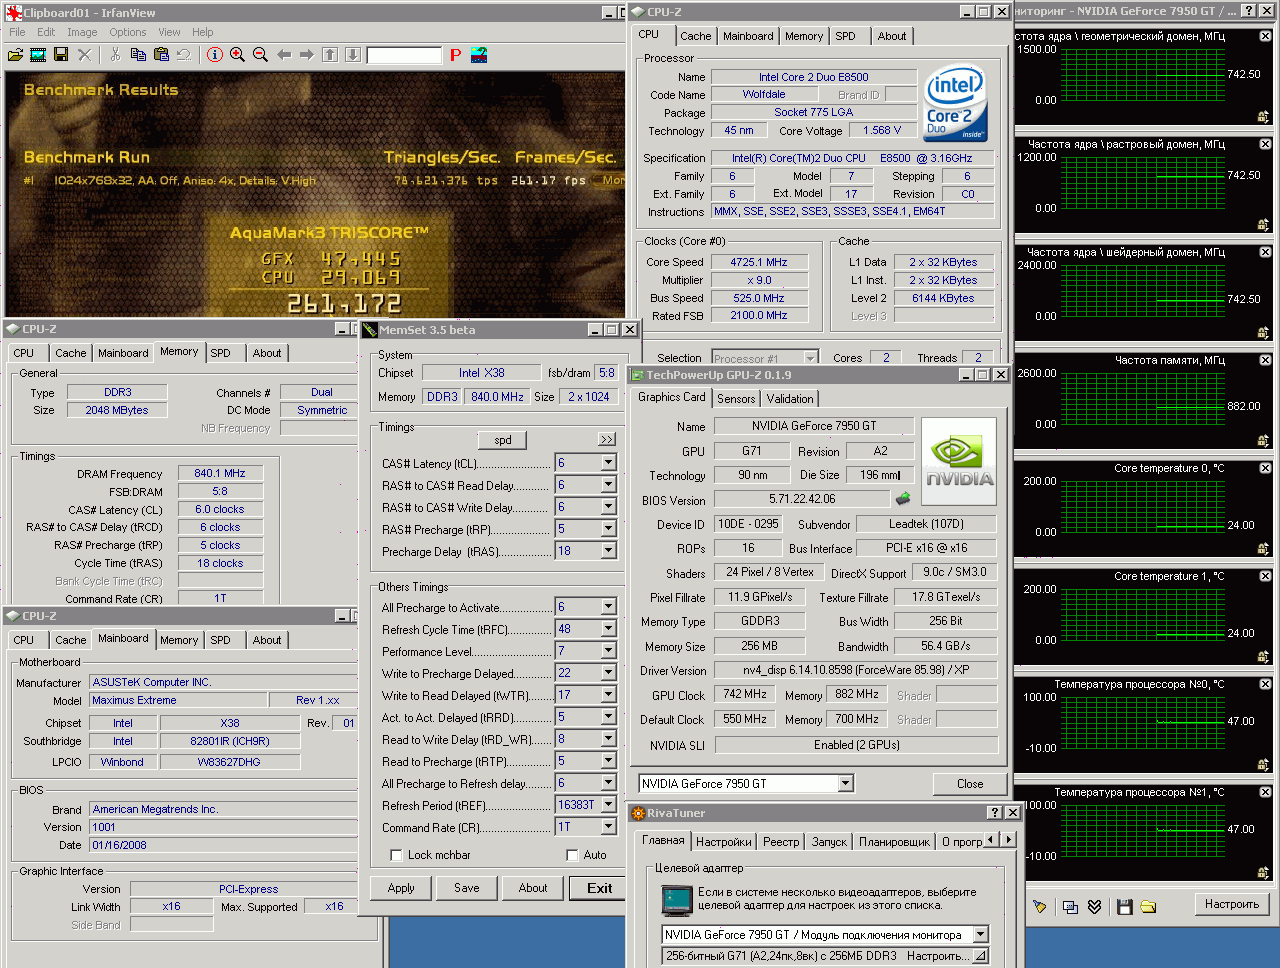
Task: Open the Image menu in IrfanView
Action: pos(82,32)
